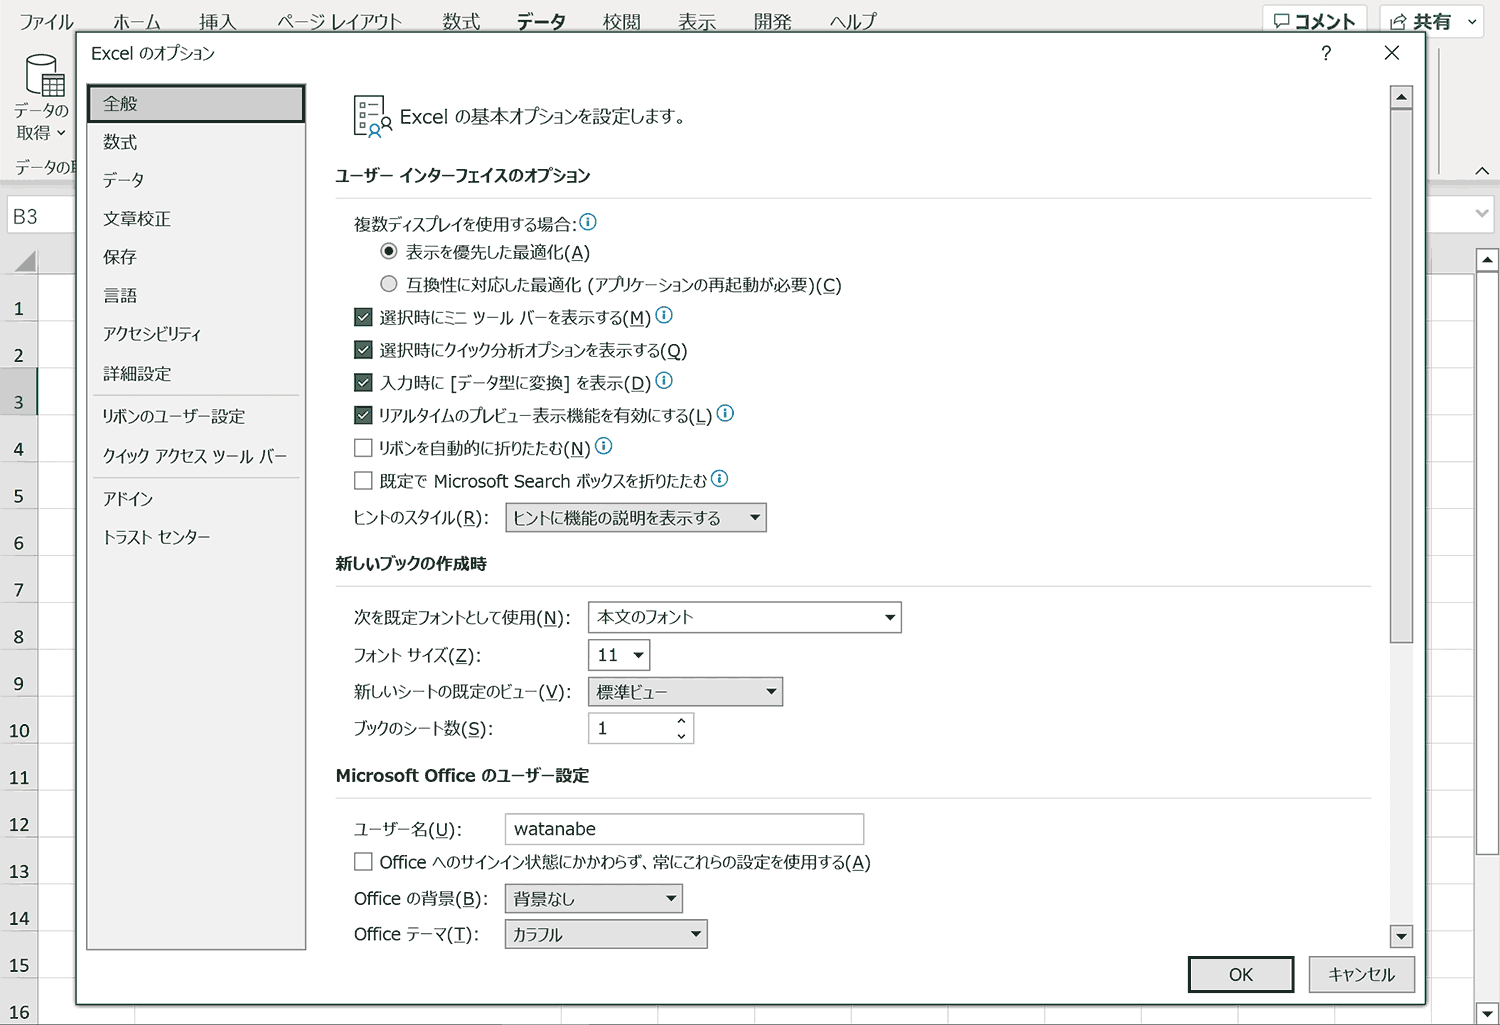Open the 開発 ribbon tab
The height and width of the screenshot is (1025, 1500).
point(773,21)
